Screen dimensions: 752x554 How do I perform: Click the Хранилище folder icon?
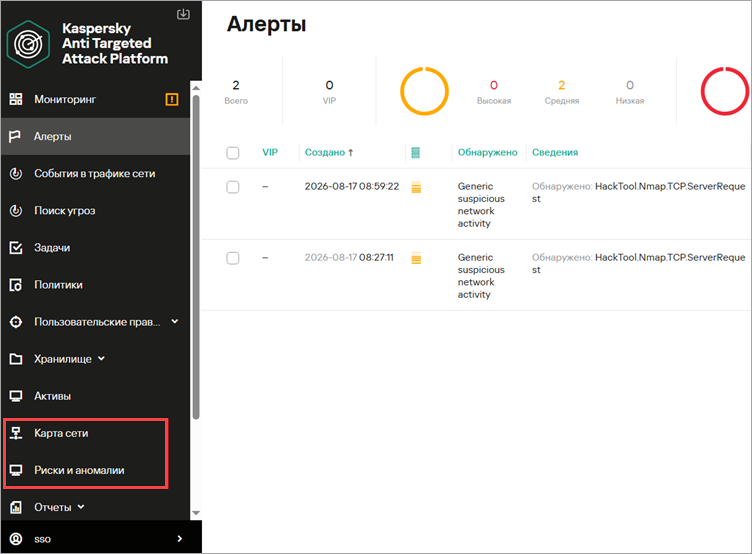pos(16,359)
